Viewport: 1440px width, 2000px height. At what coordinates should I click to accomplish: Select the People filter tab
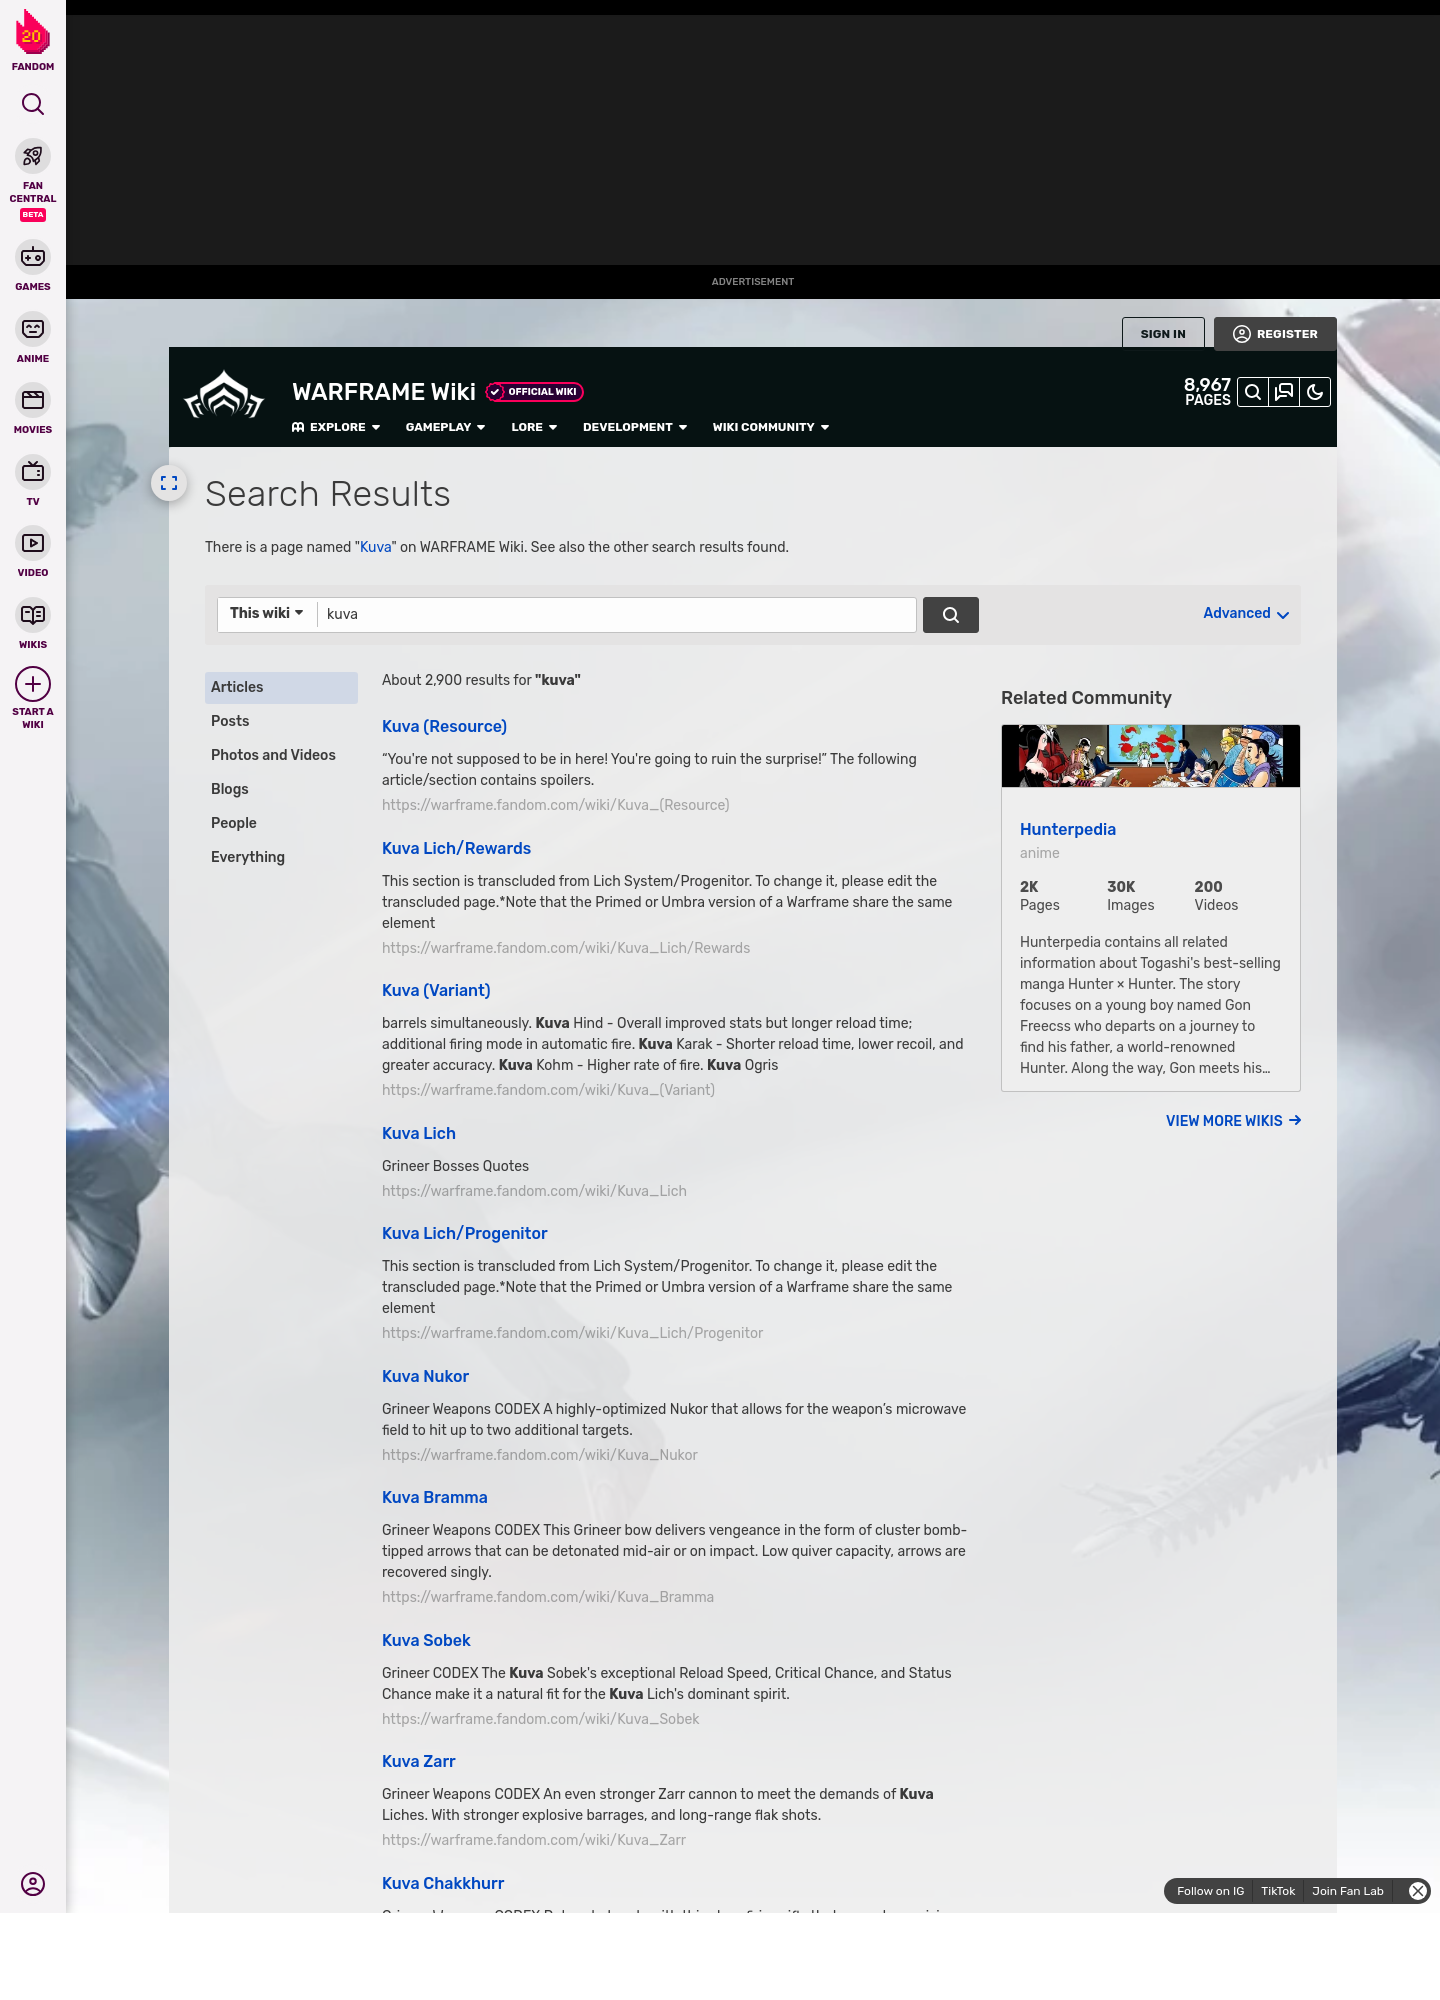(281, 823)
